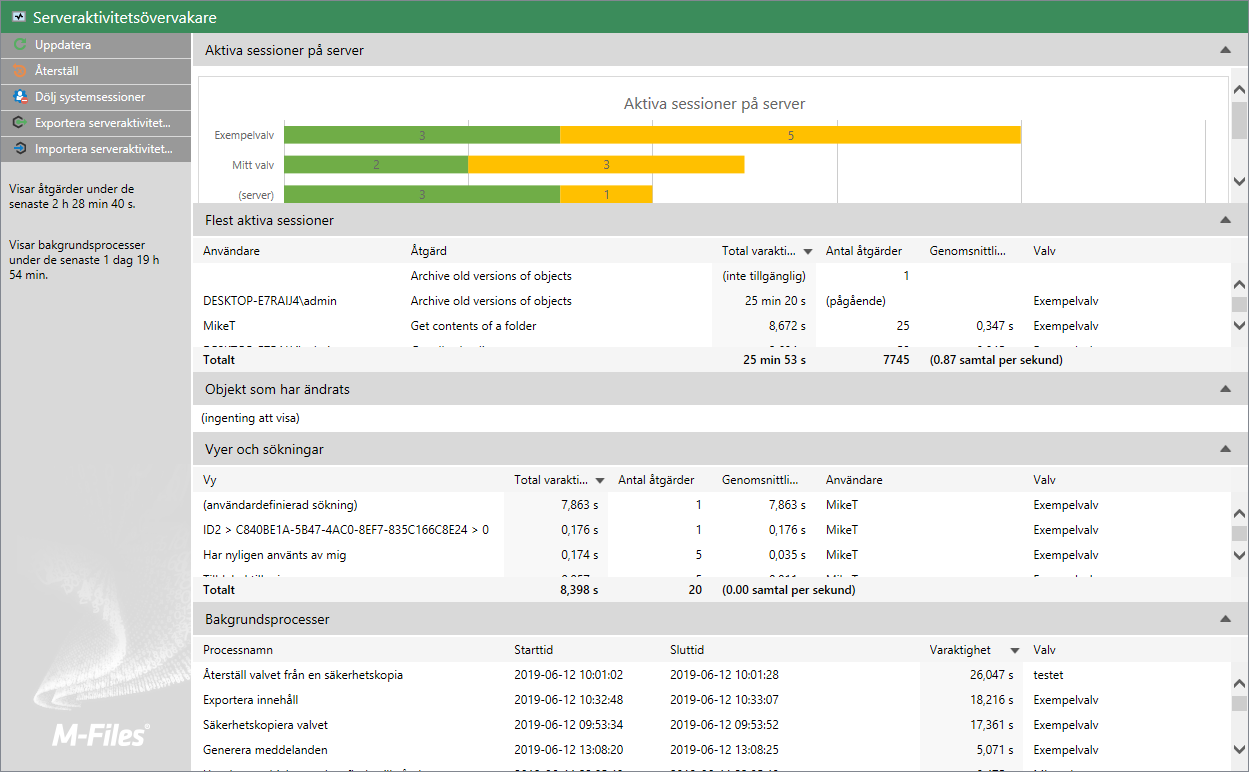The width and height of the screenshot is (1249, 772).
Task: Click sessions table scroll down arrow
Action: tap(1239, 326)
